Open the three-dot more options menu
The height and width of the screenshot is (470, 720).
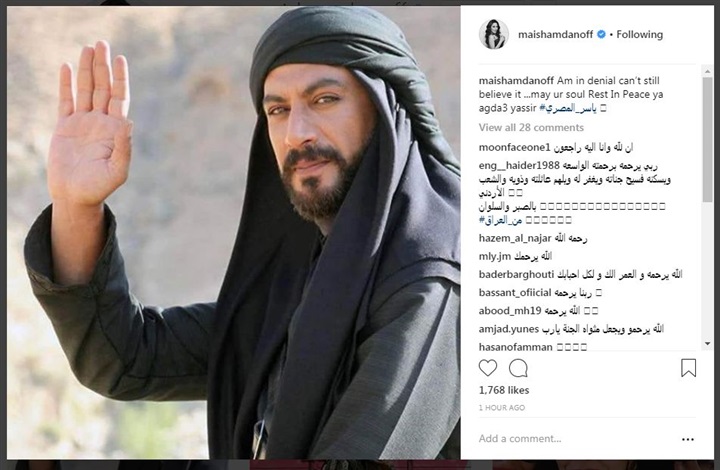688,440
